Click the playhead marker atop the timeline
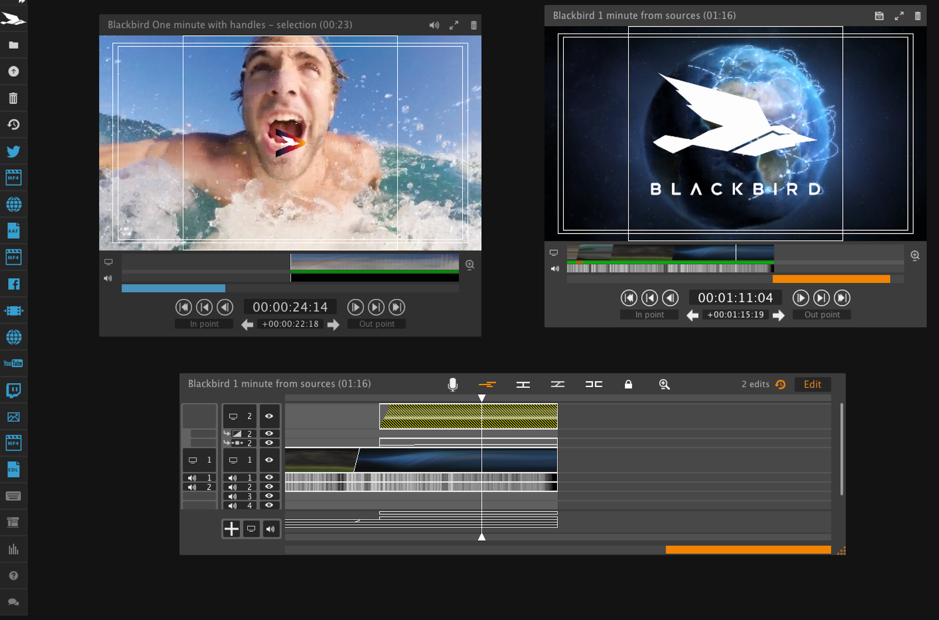 coord(481,398)
